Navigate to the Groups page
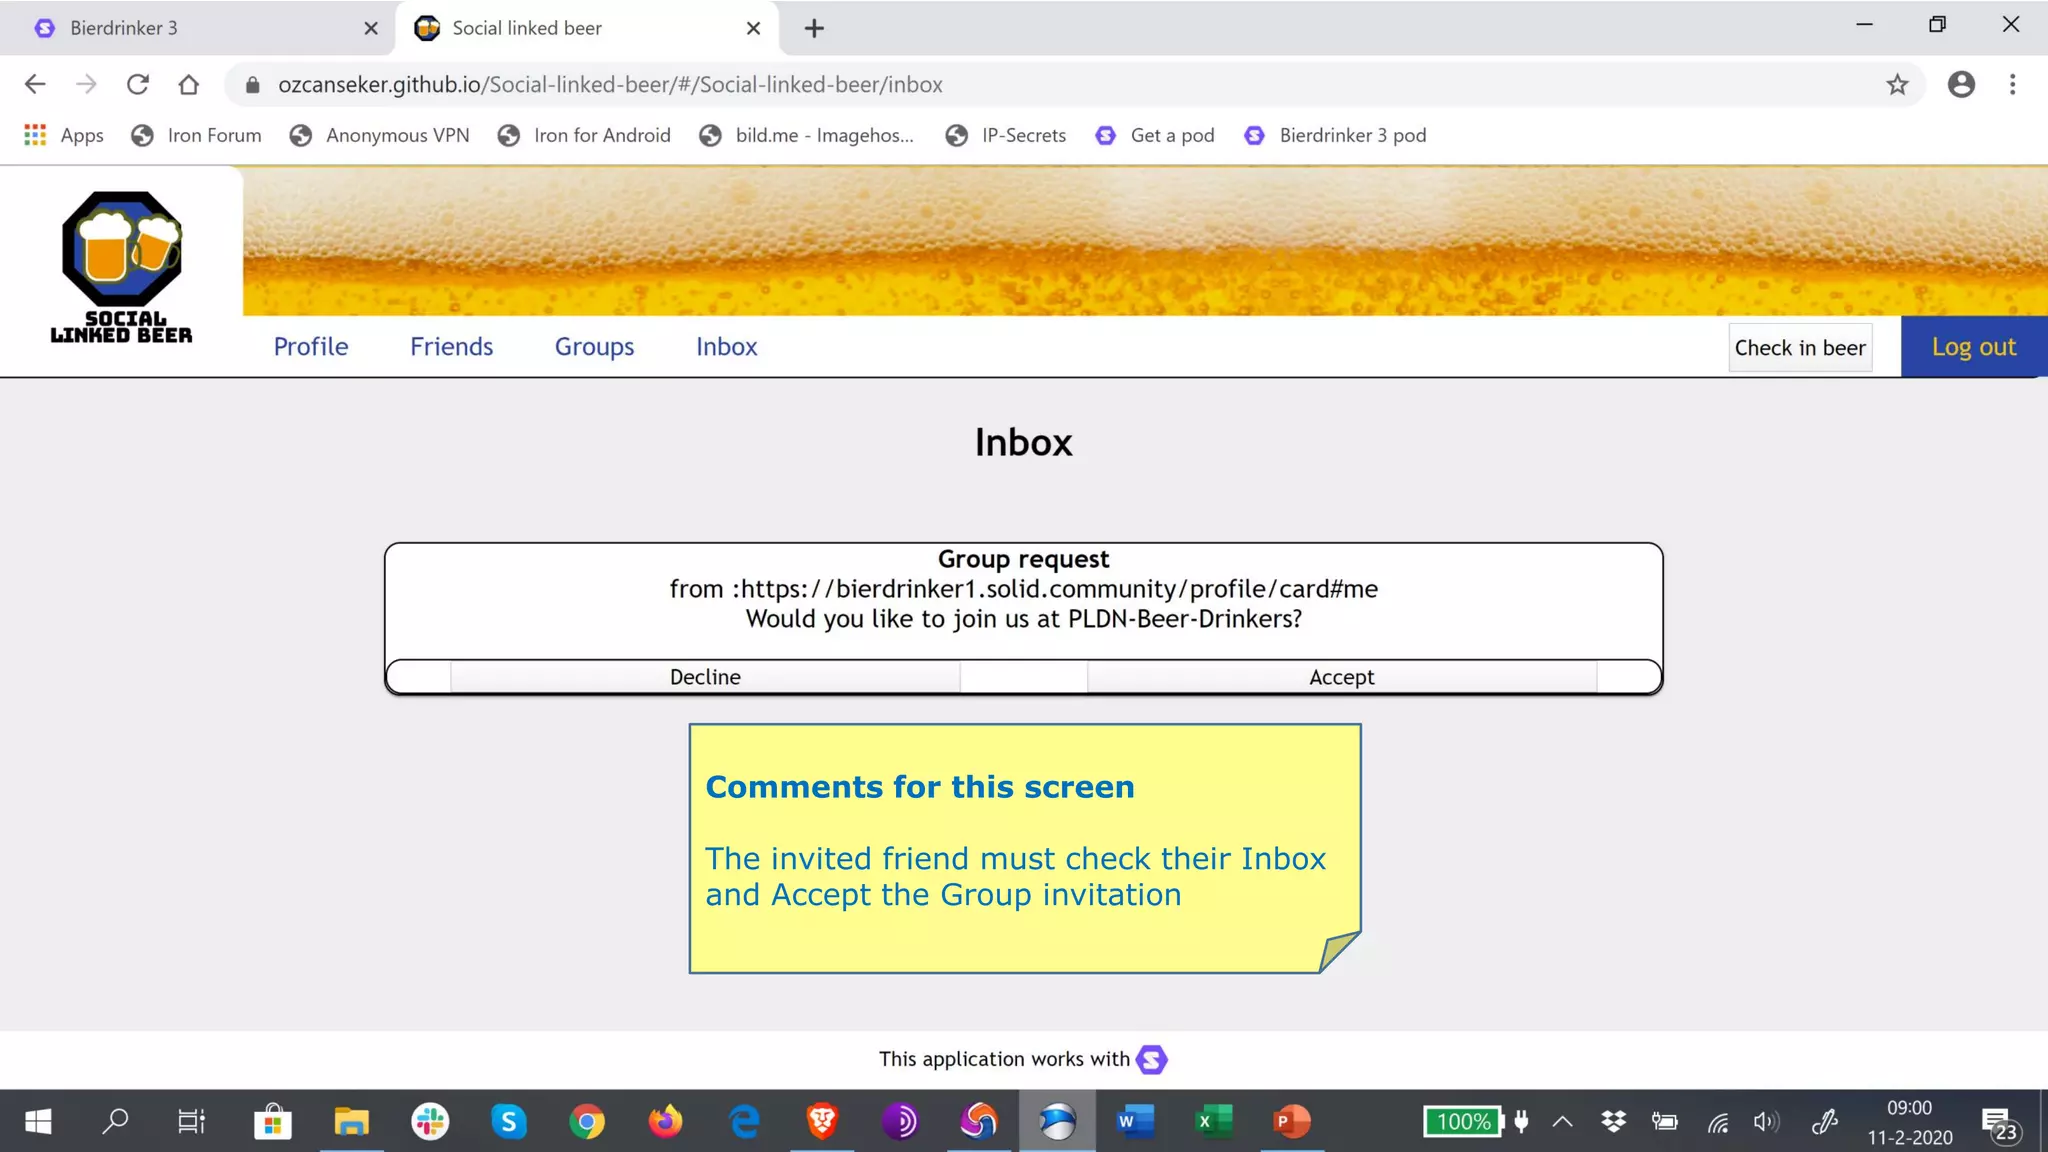Image resolution: width=2048 pixels, height=1152 pixels. (594, 346)
